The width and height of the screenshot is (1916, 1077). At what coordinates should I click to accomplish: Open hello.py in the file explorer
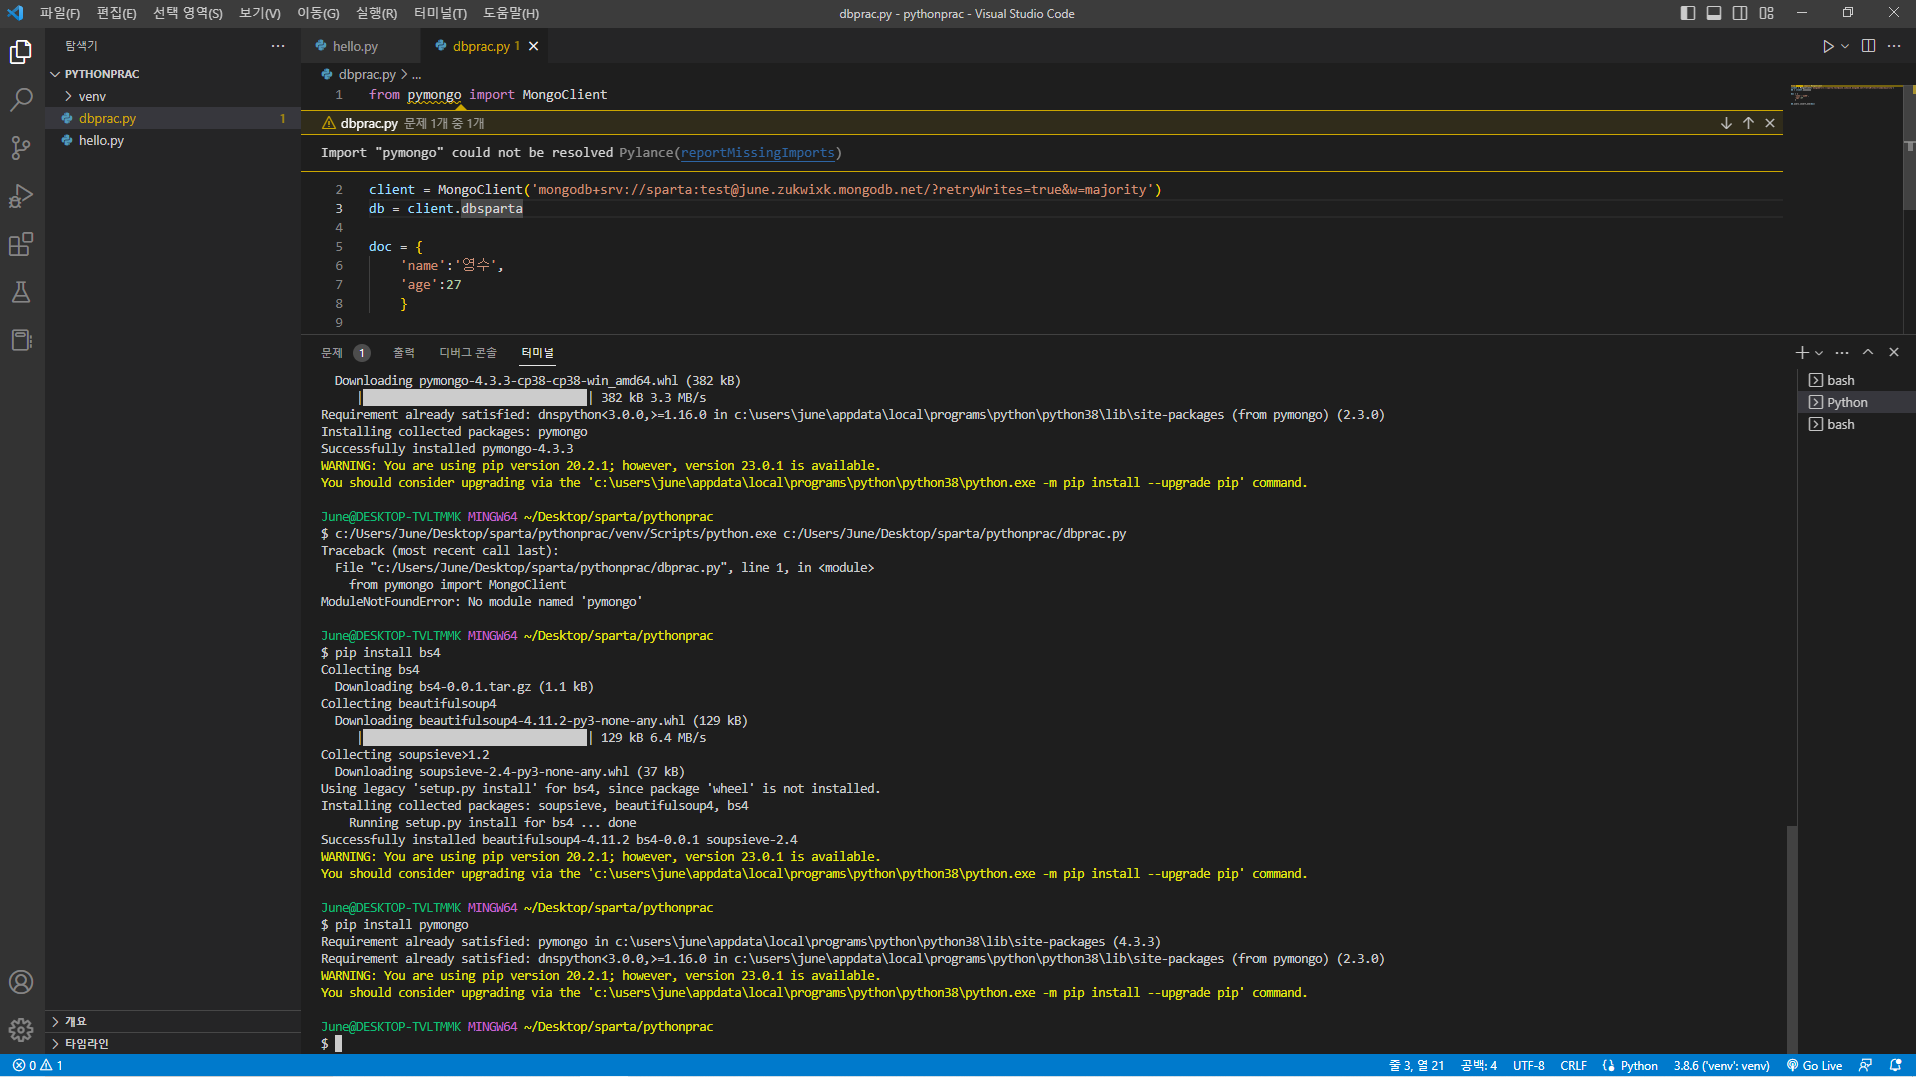coord(172,140)
